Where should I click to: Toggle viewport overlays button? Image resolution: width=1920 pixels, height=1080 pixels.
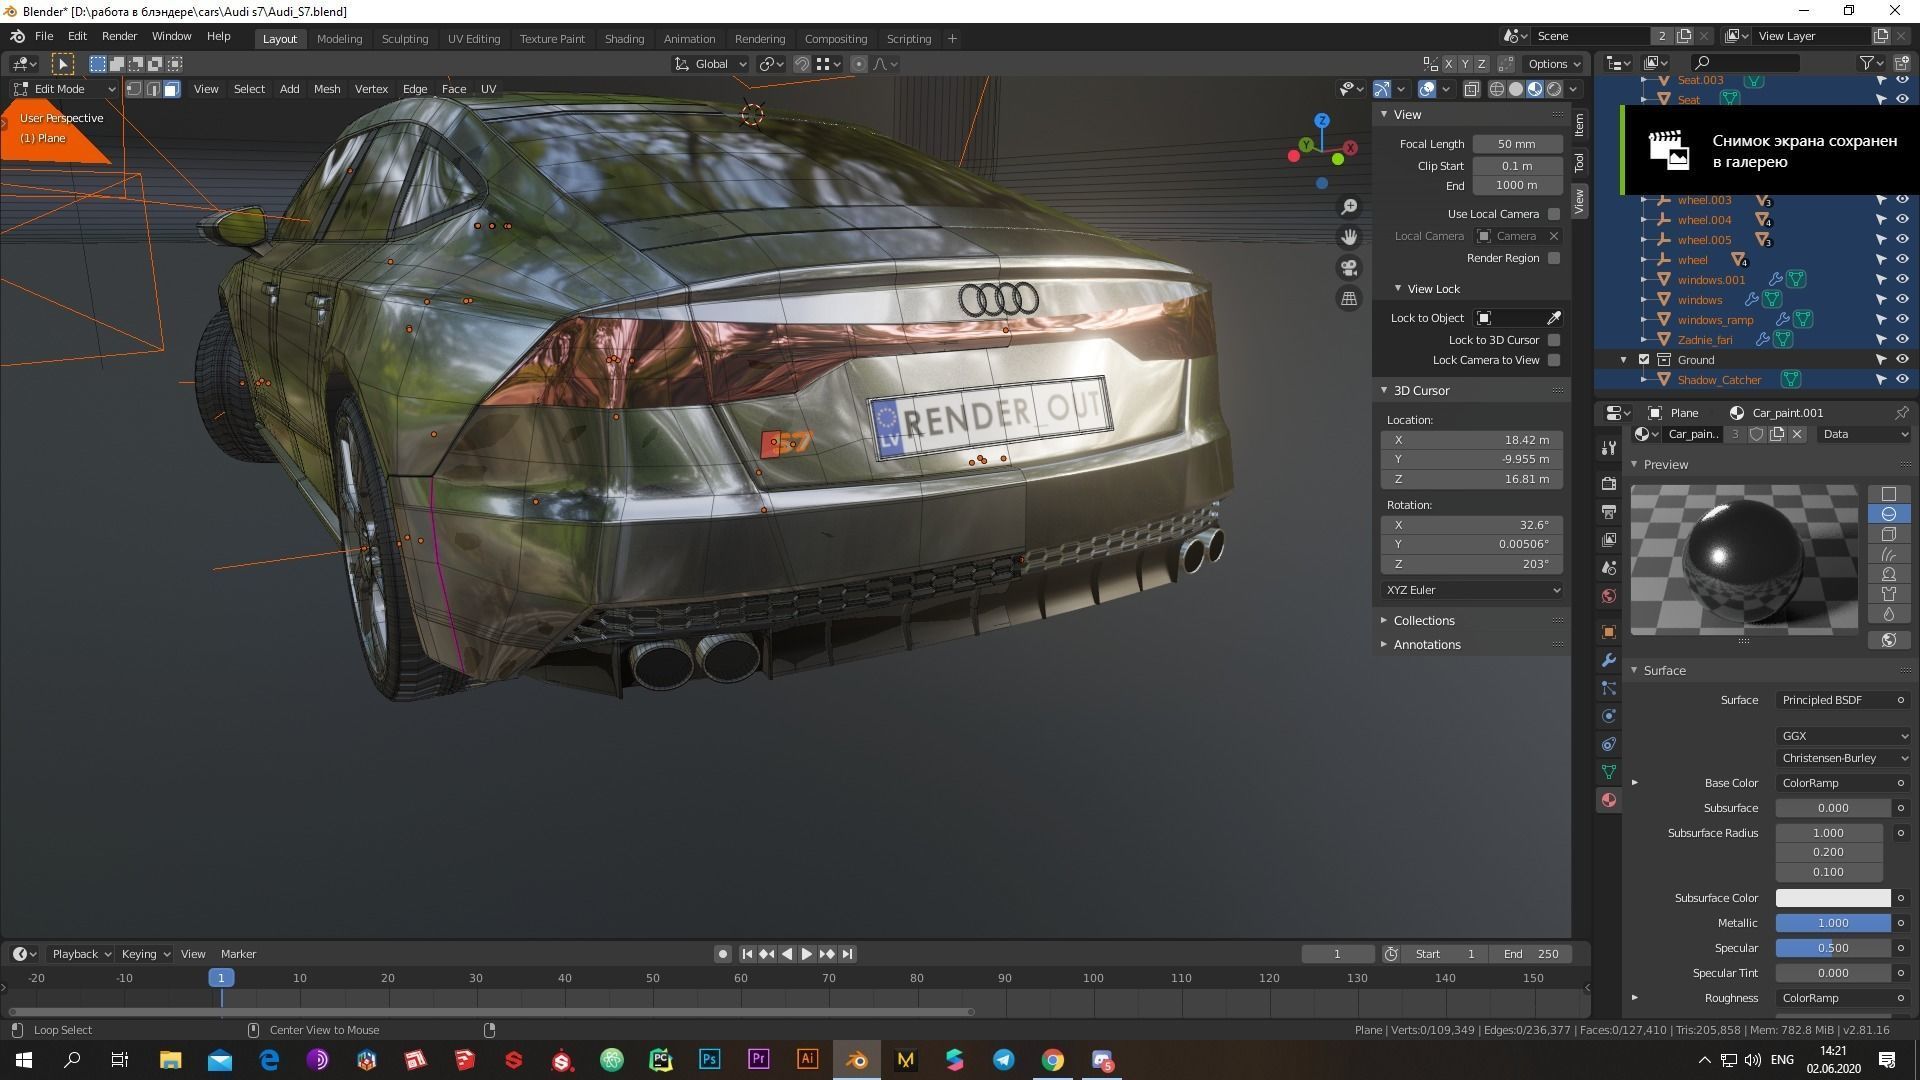(x=1427, y=89)
